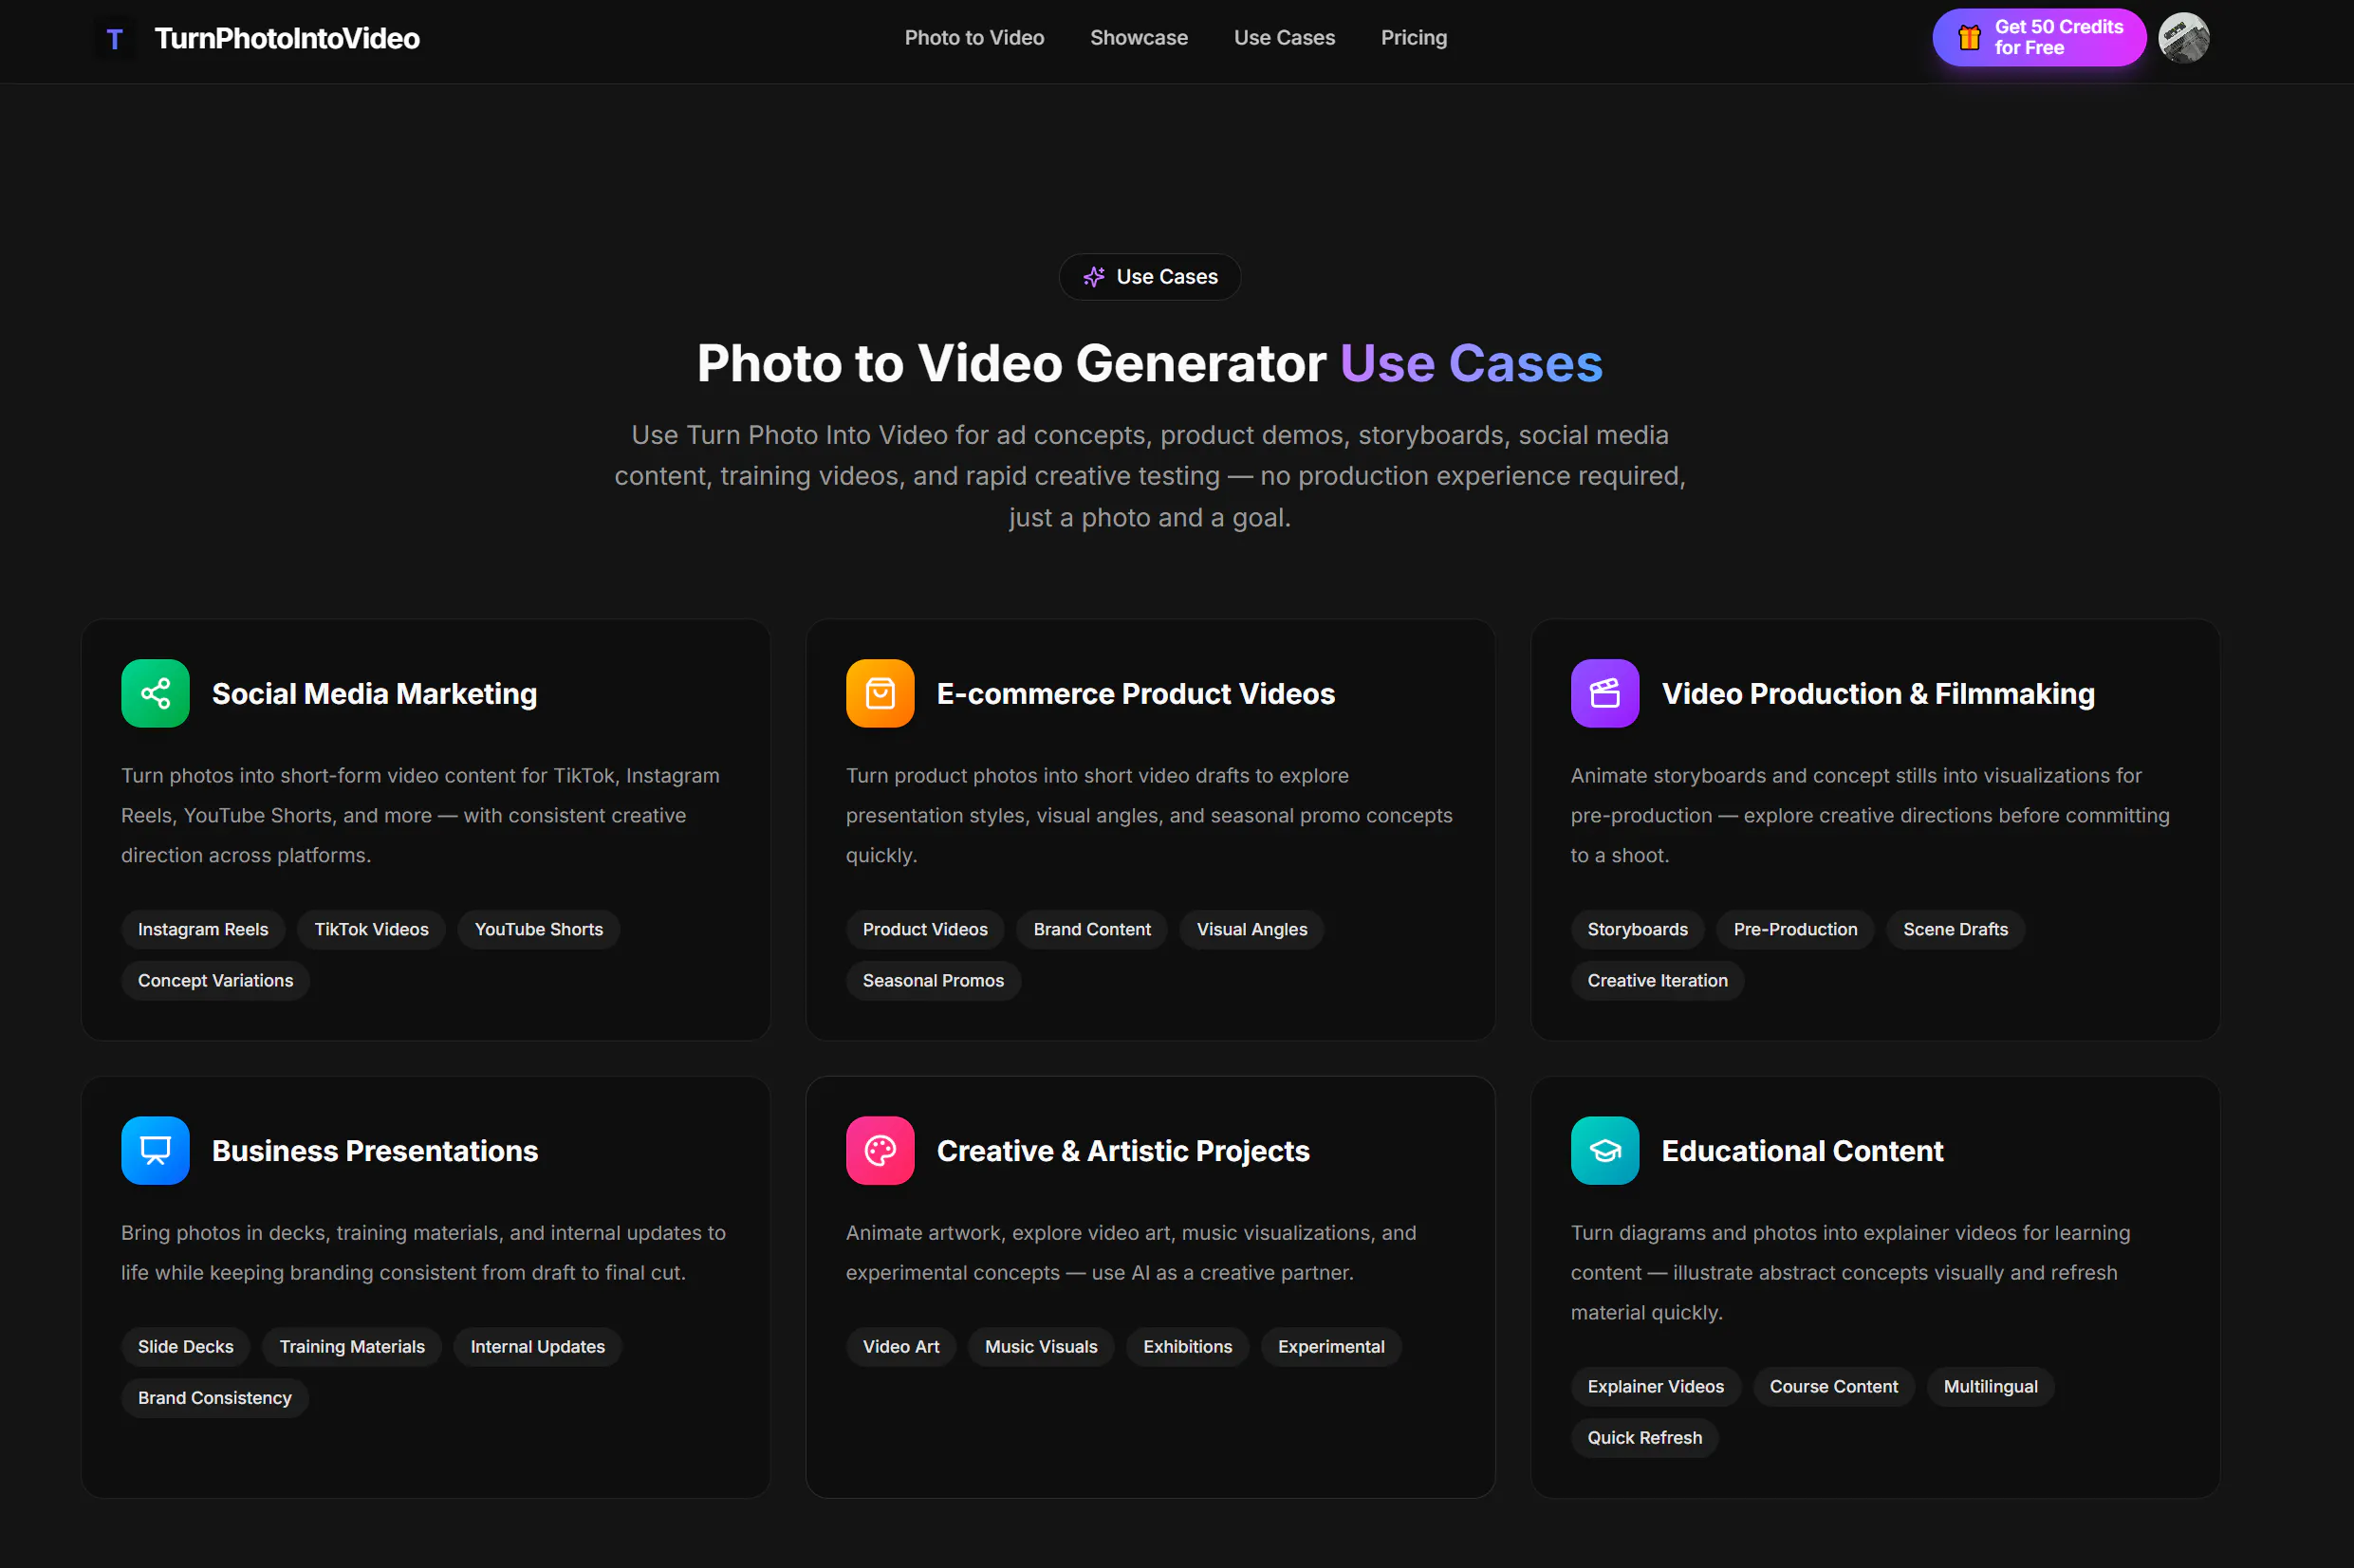Click the Visual Angles tag
This screenshot has width=2354, height=1568.
(x=1252, y=929)
